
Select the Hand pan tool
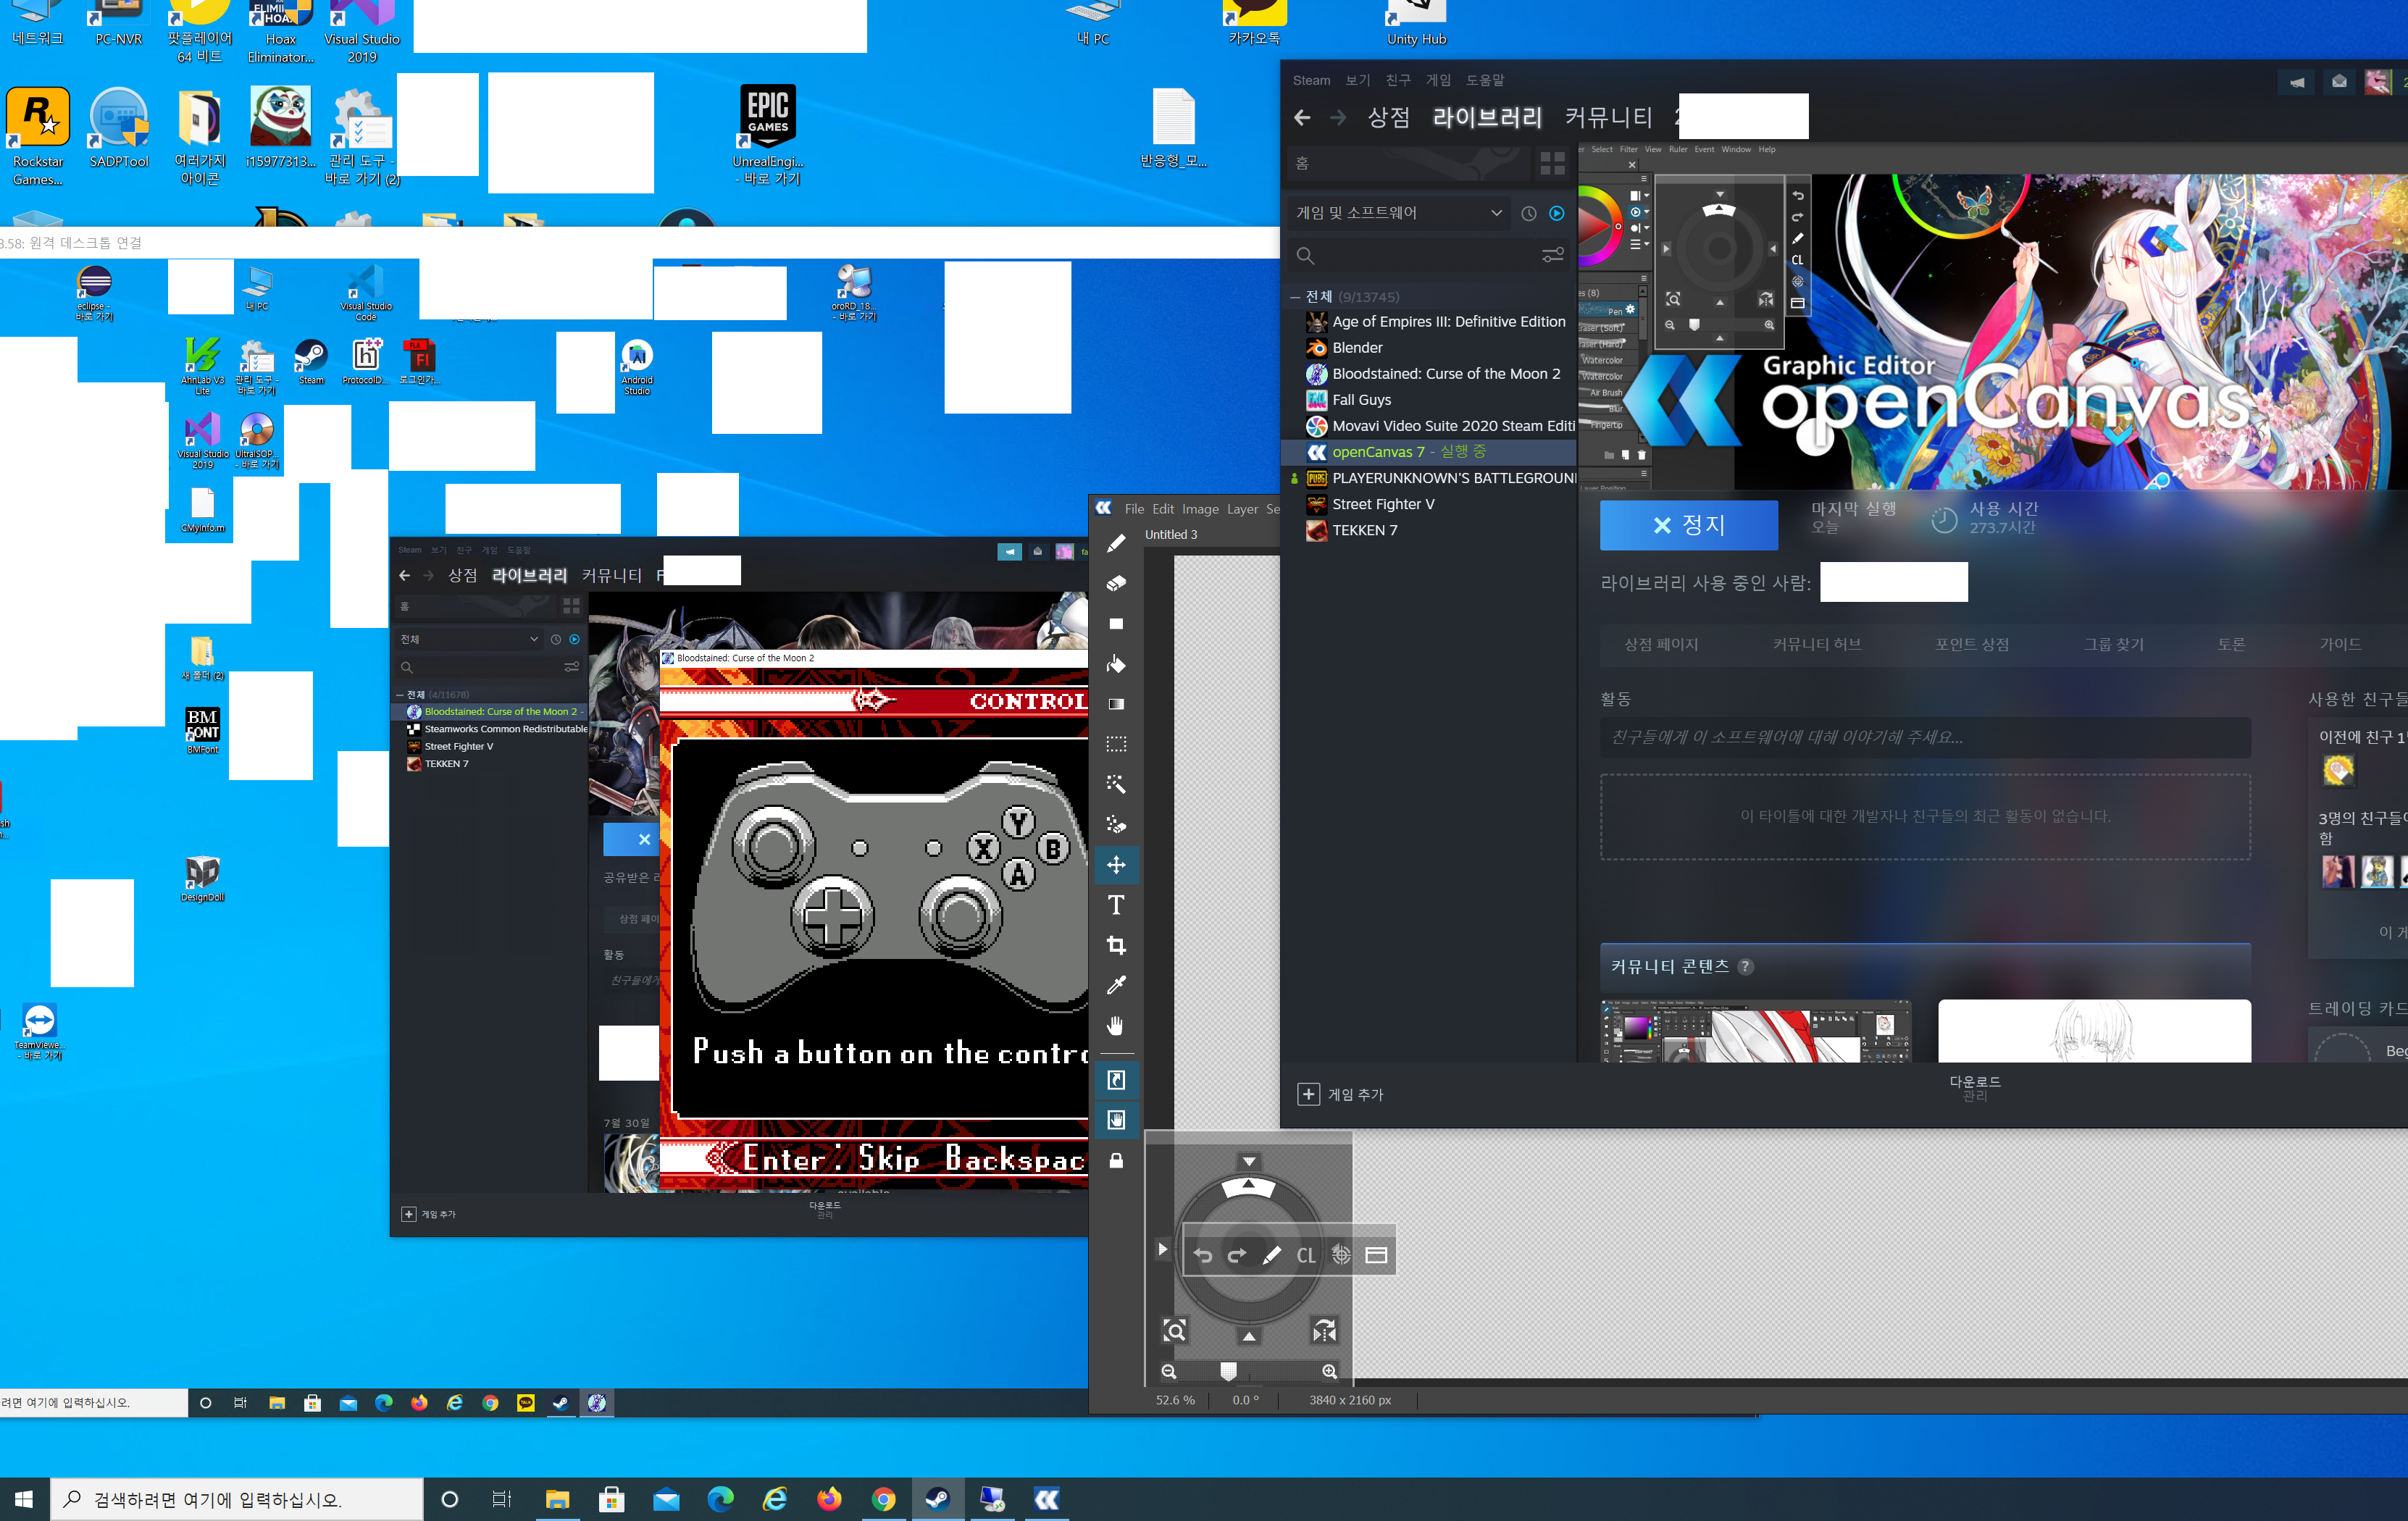point(1116,1026)
